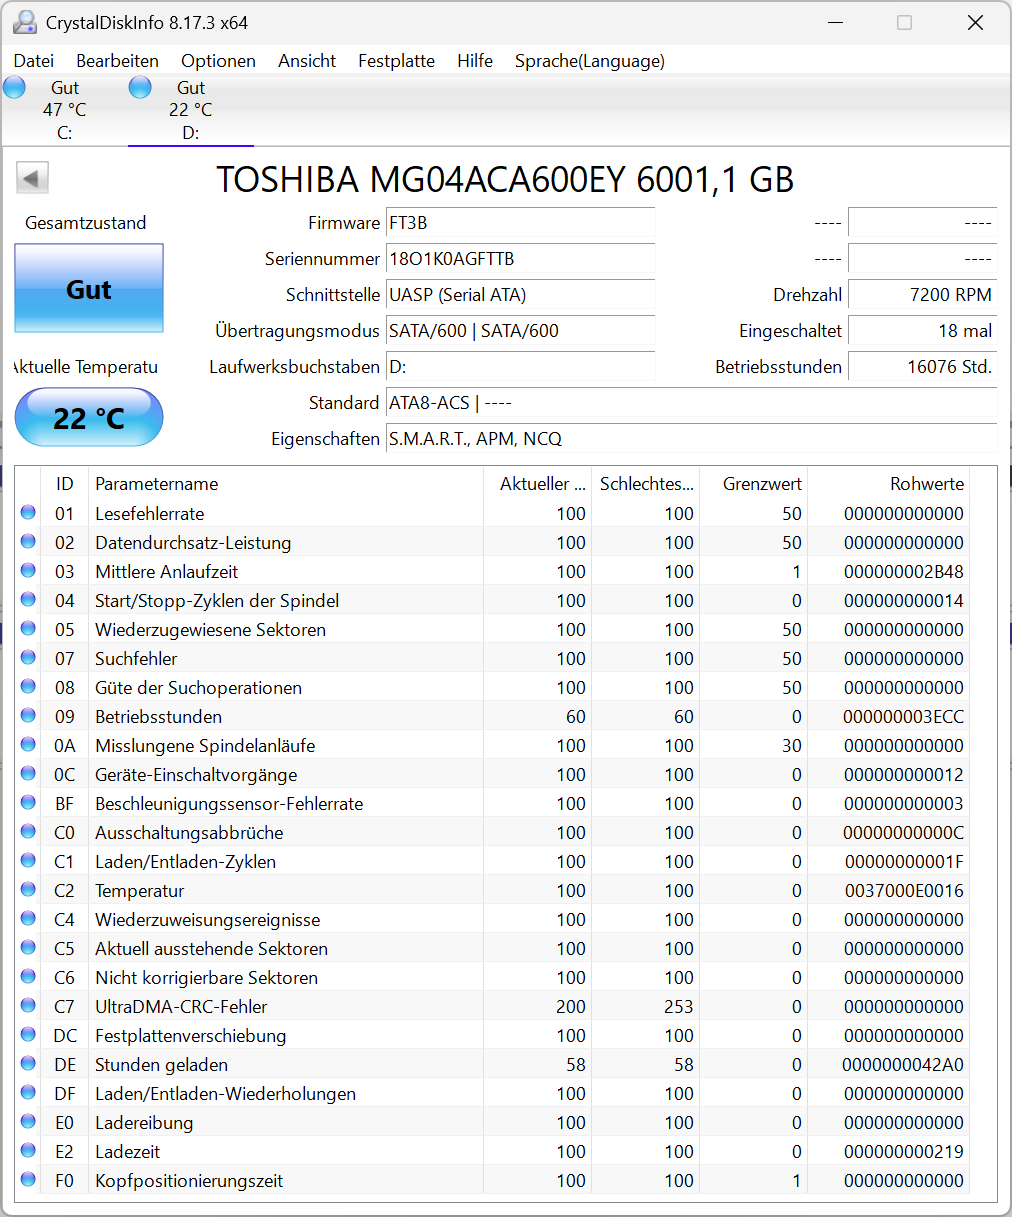Open the Ansicht menu
The image size is (1012, 1217).
pos(307,61)
